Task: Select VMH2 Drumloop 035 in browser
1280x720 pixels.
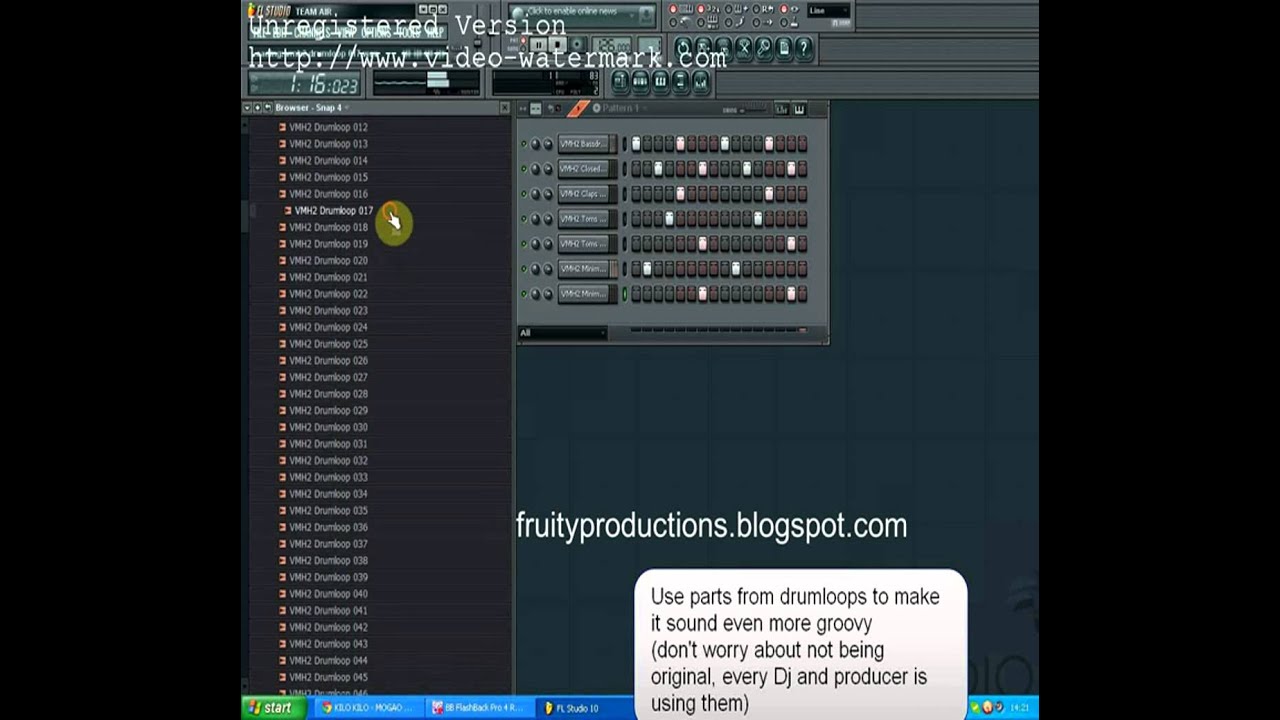Action: (328, 510)
